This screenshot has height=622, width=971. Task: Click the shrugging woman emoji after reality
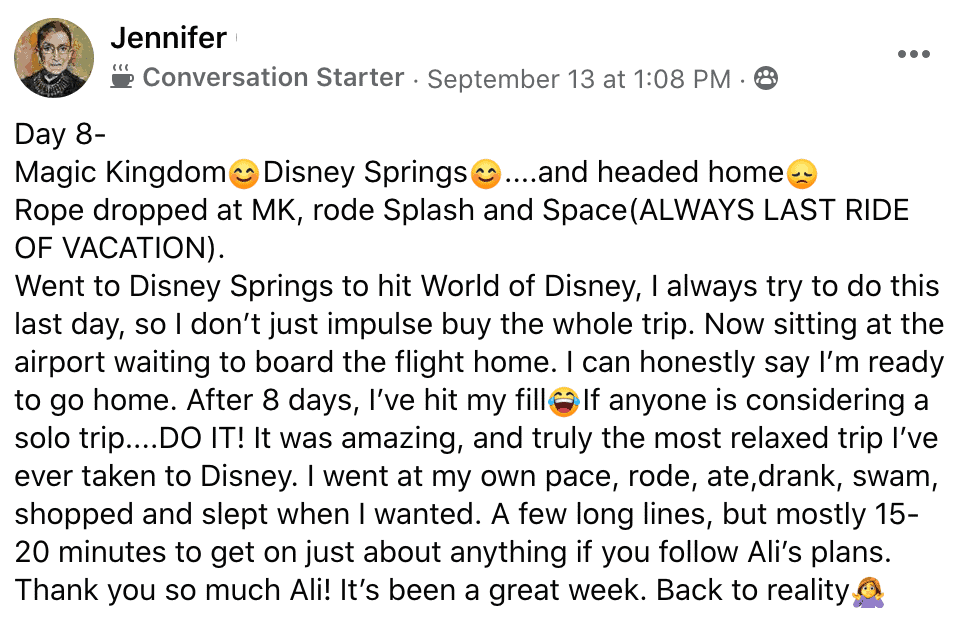click(868, 591)
